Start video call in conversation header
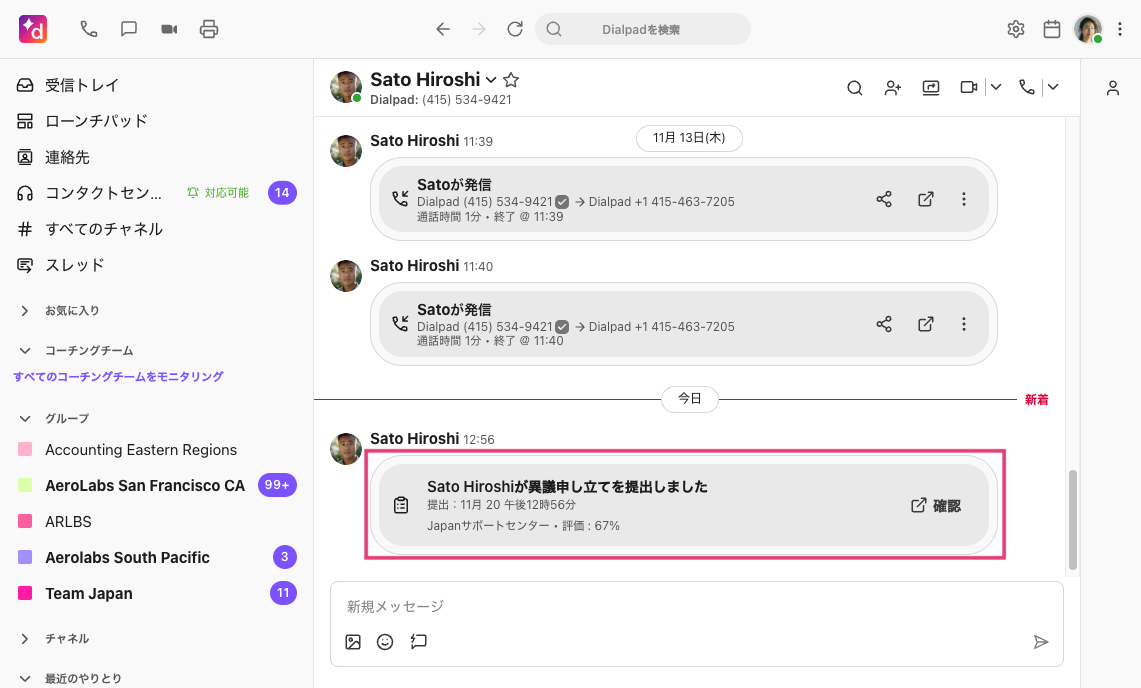Image resolution: width=1141 pixels, height=688 pixels. tap(969, 87)
